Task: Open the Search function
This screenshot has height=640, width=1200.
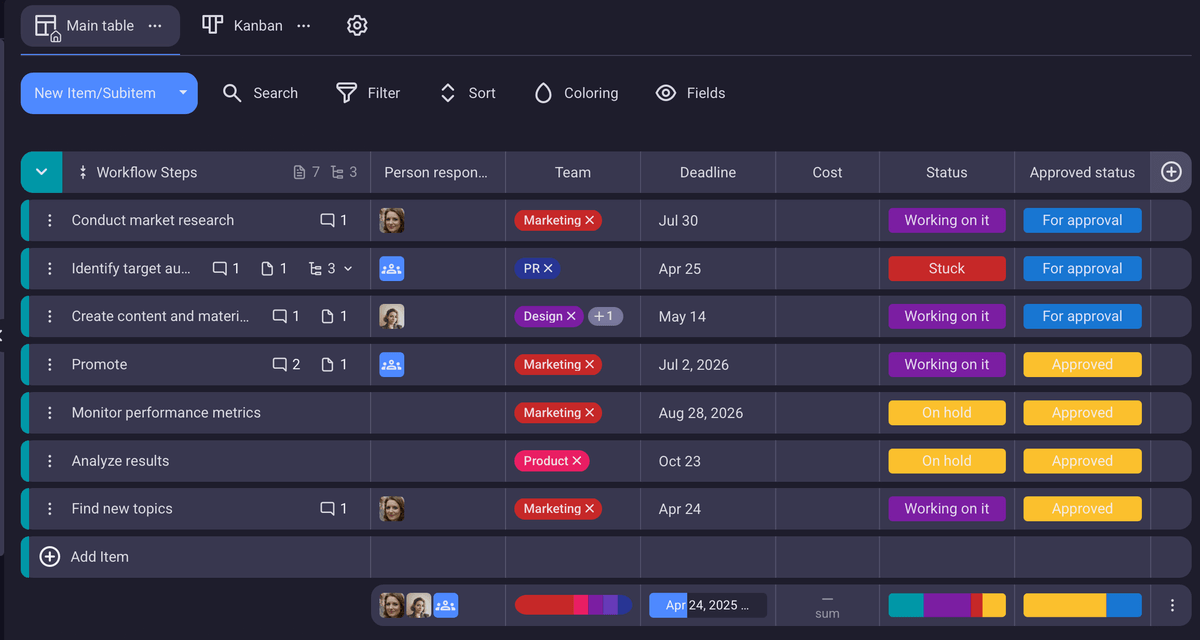Action: pos(261,93)
